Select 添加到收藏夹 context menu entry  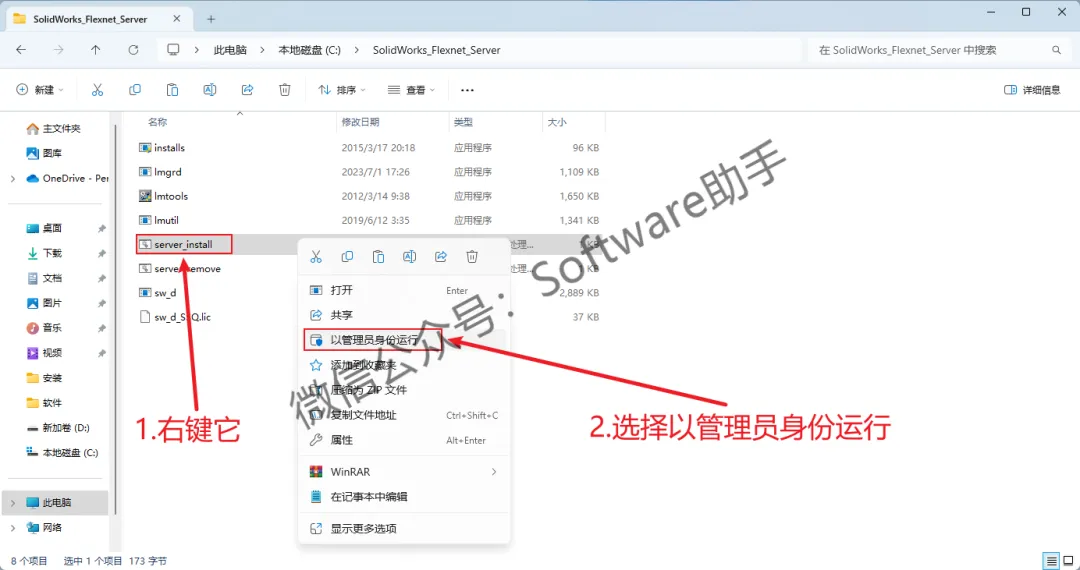point(404,365)
